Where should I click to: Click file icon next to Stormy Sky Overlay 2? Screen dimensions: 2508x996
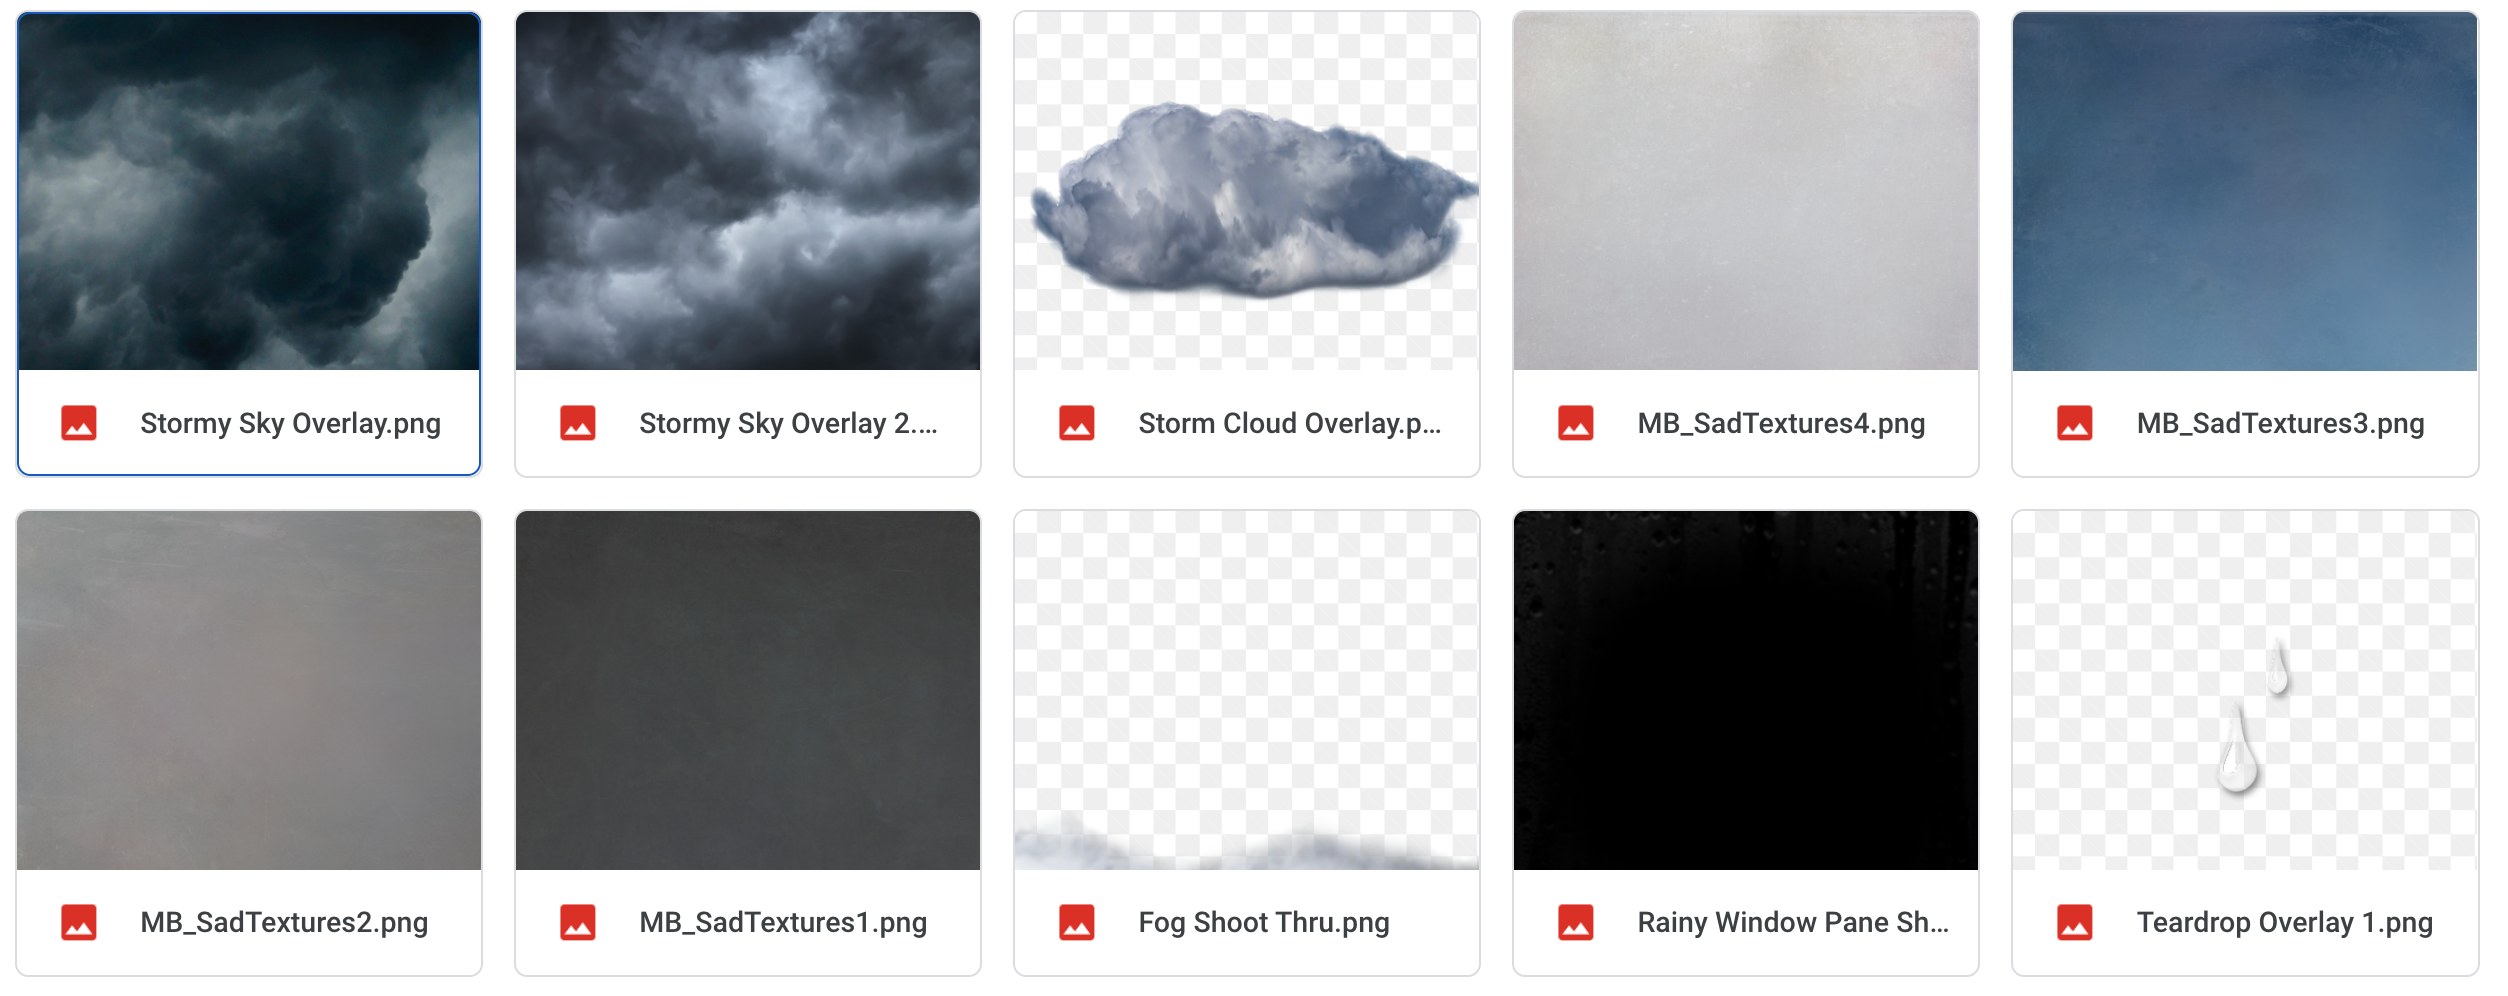coord(578,423)
